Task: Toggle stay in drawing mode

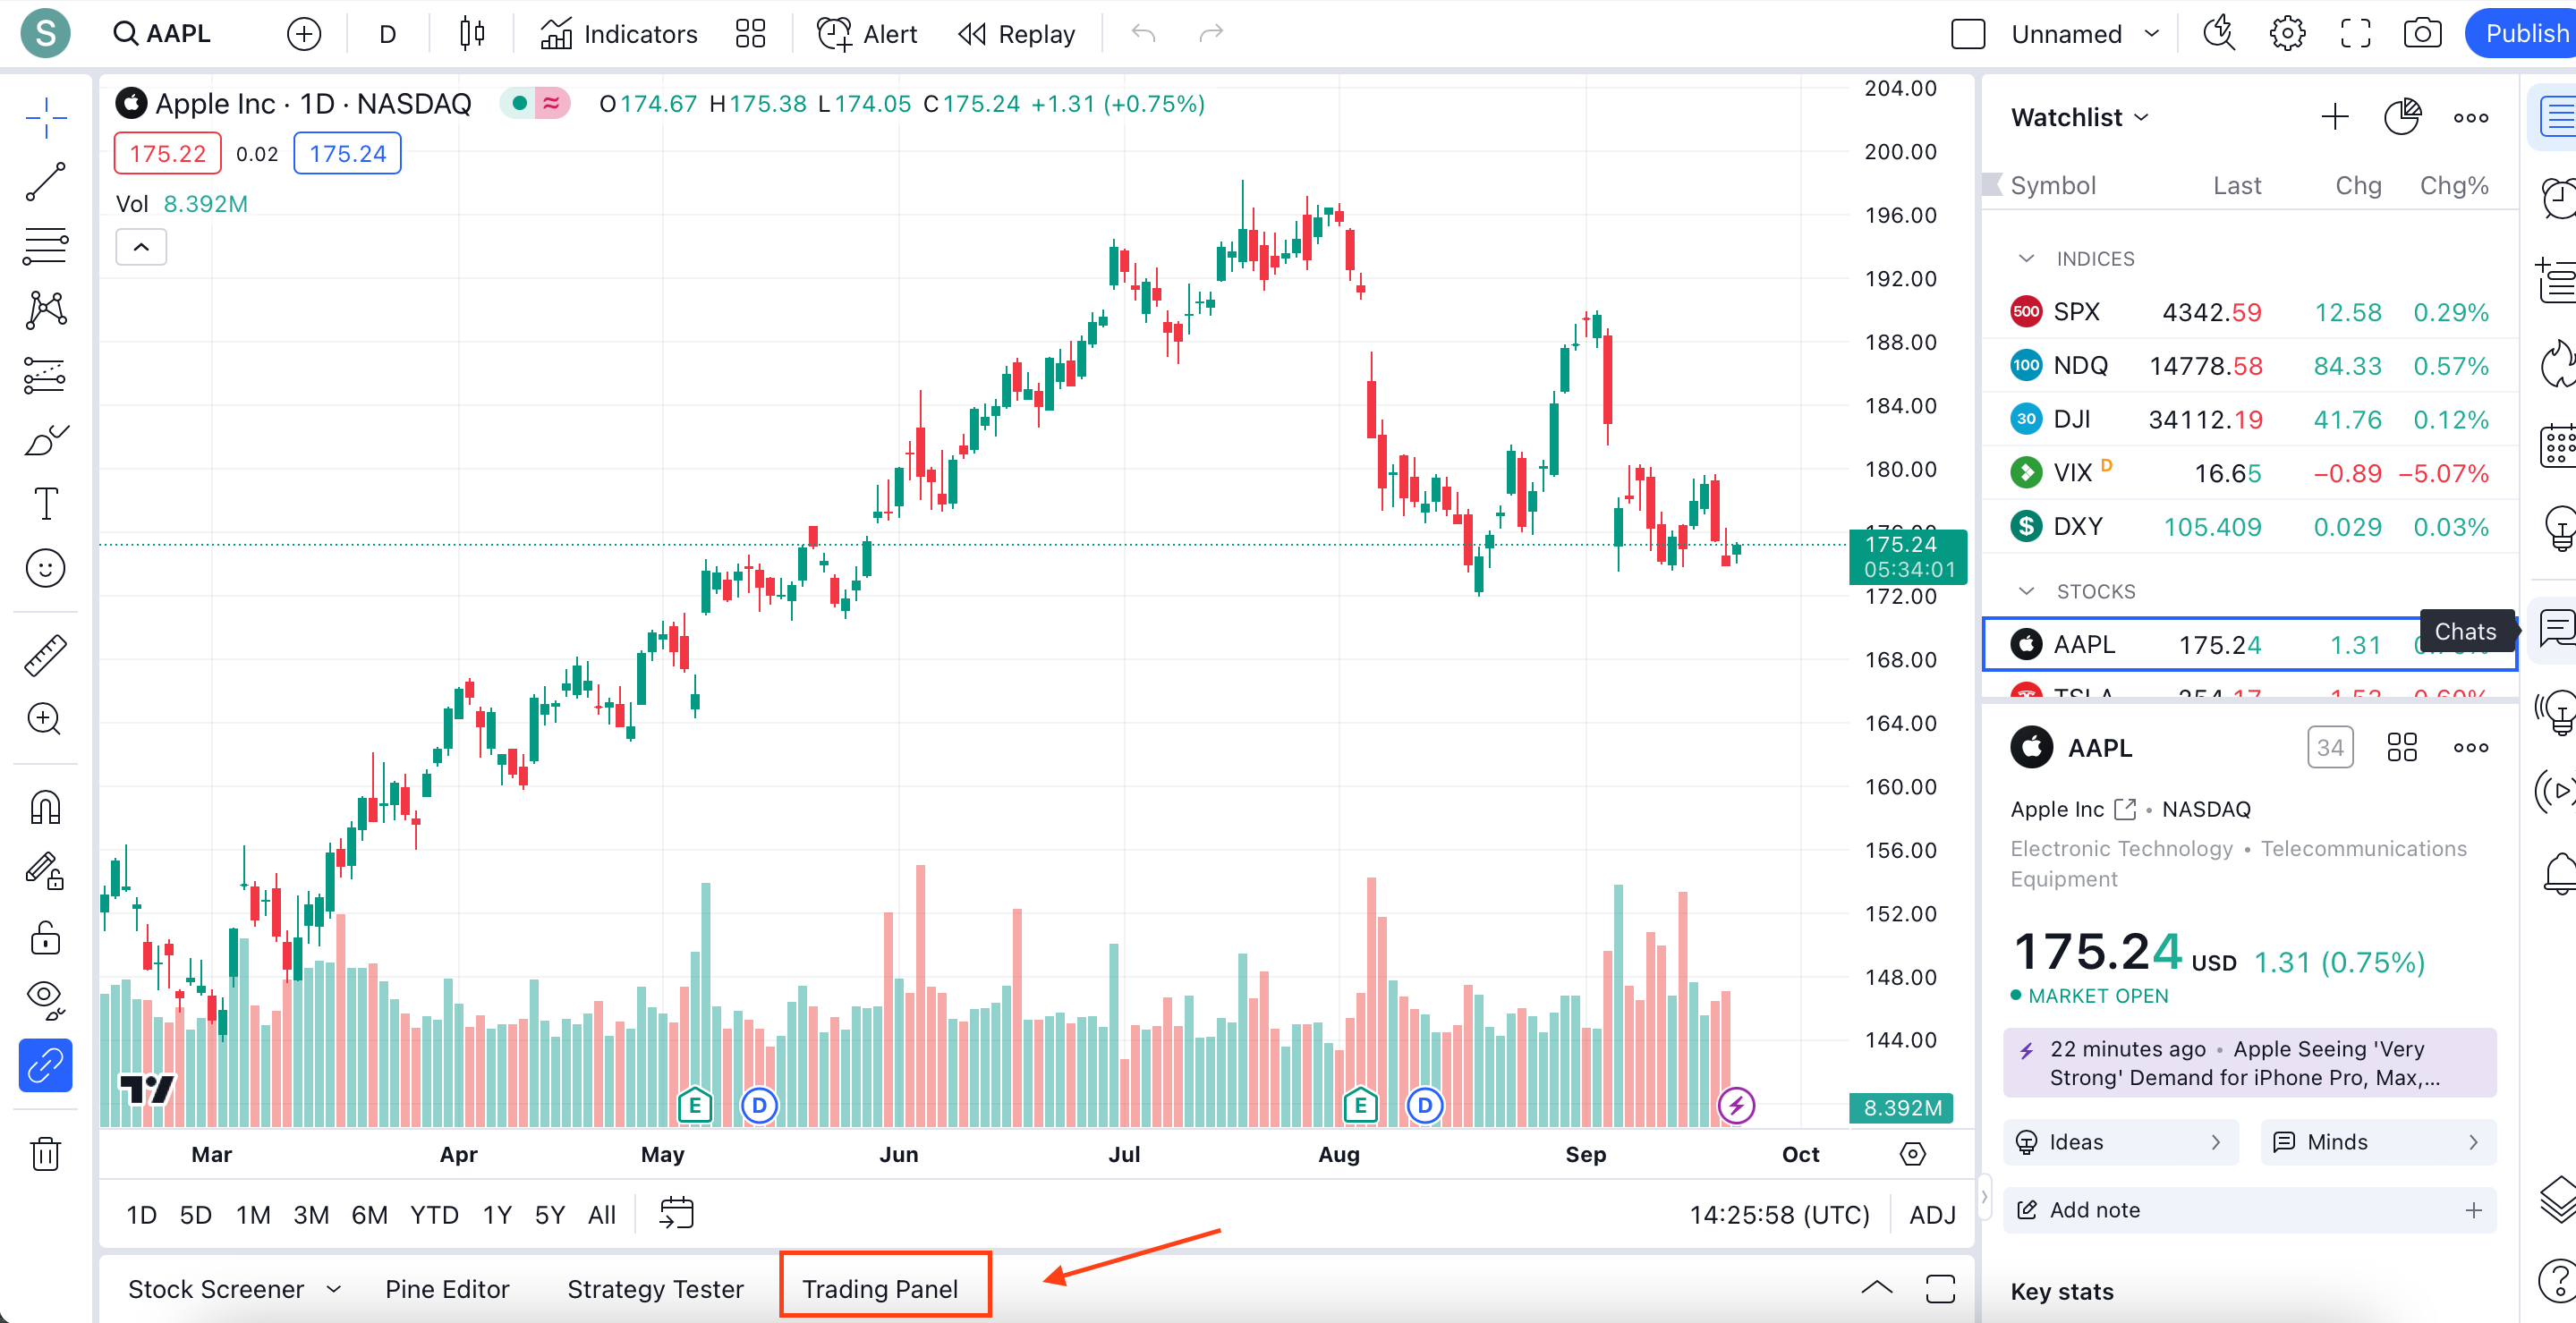Action: coord(45,871)
